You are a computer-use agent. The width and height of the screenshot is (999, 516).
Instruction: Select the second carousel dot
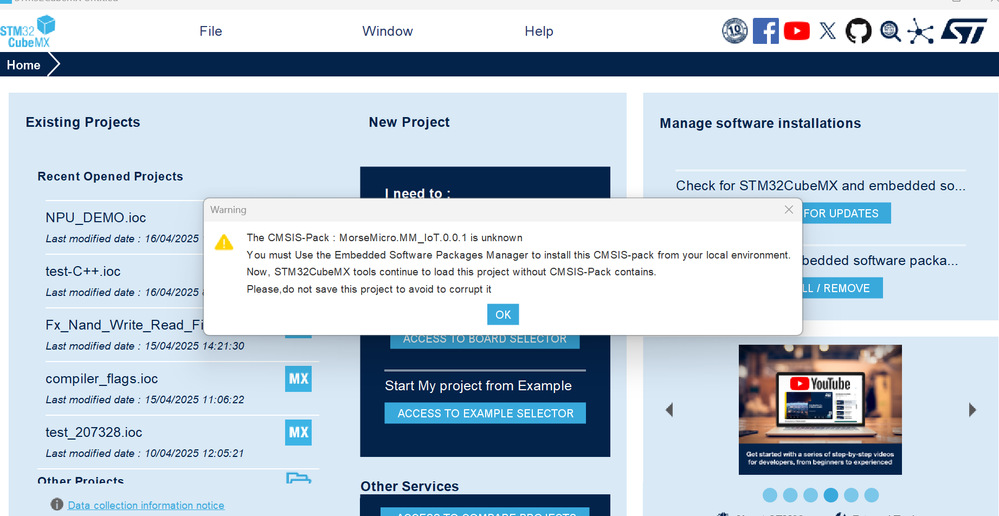click(790, 495)
